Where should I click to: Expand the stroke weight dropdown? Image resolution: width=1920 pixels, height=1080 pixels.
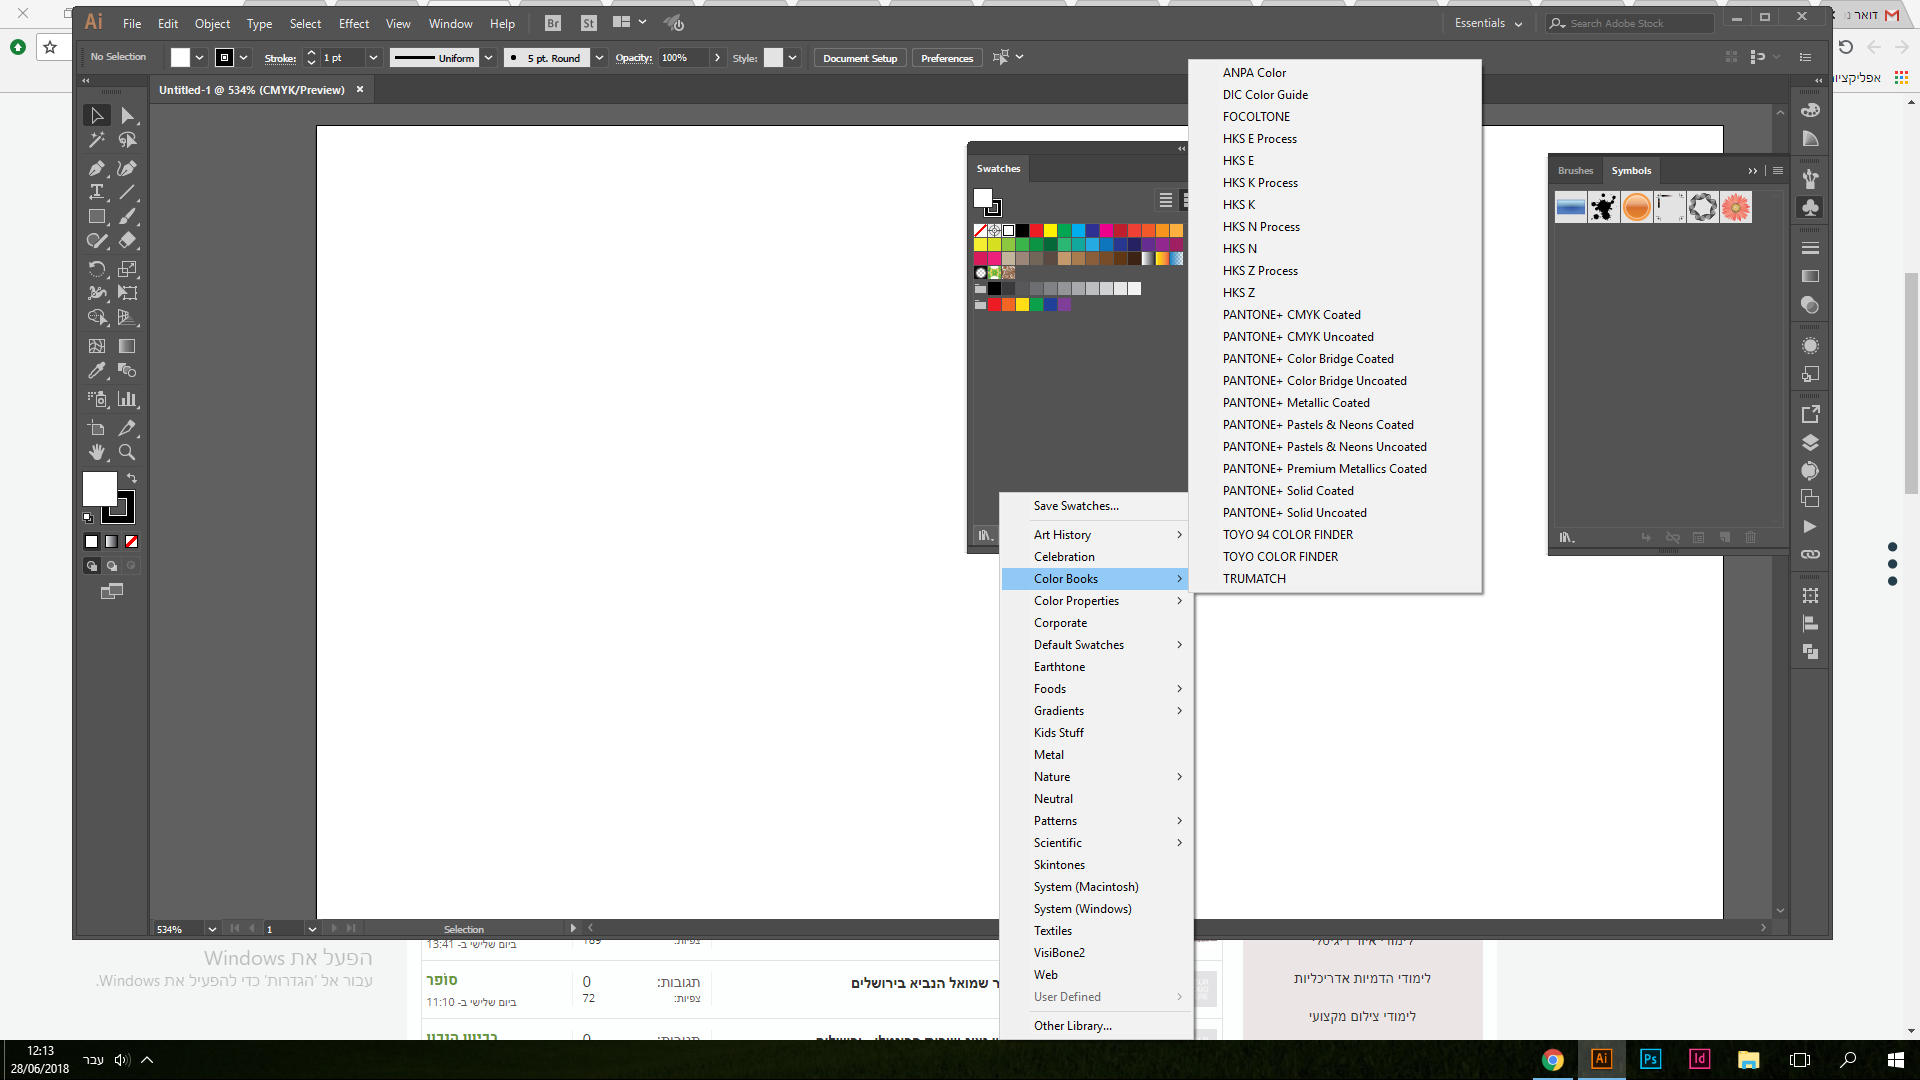tap(373, 58)
